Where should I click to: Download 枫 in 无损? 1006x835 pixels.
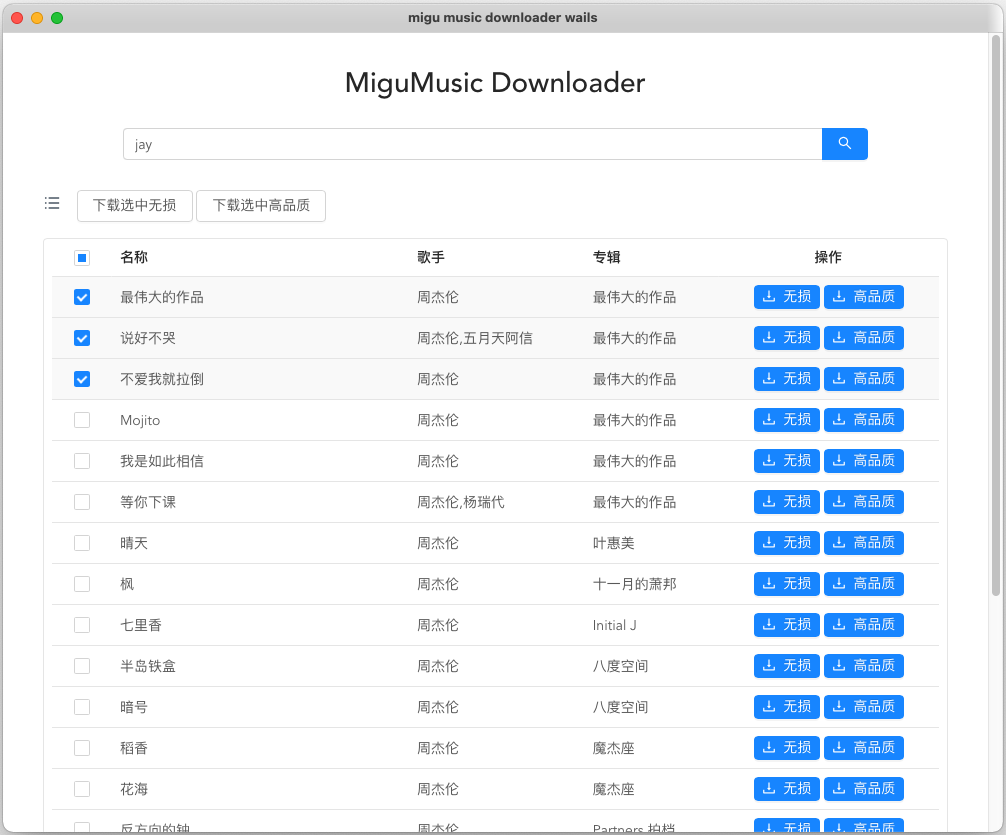pyautogui.click(x=787, y=584)
